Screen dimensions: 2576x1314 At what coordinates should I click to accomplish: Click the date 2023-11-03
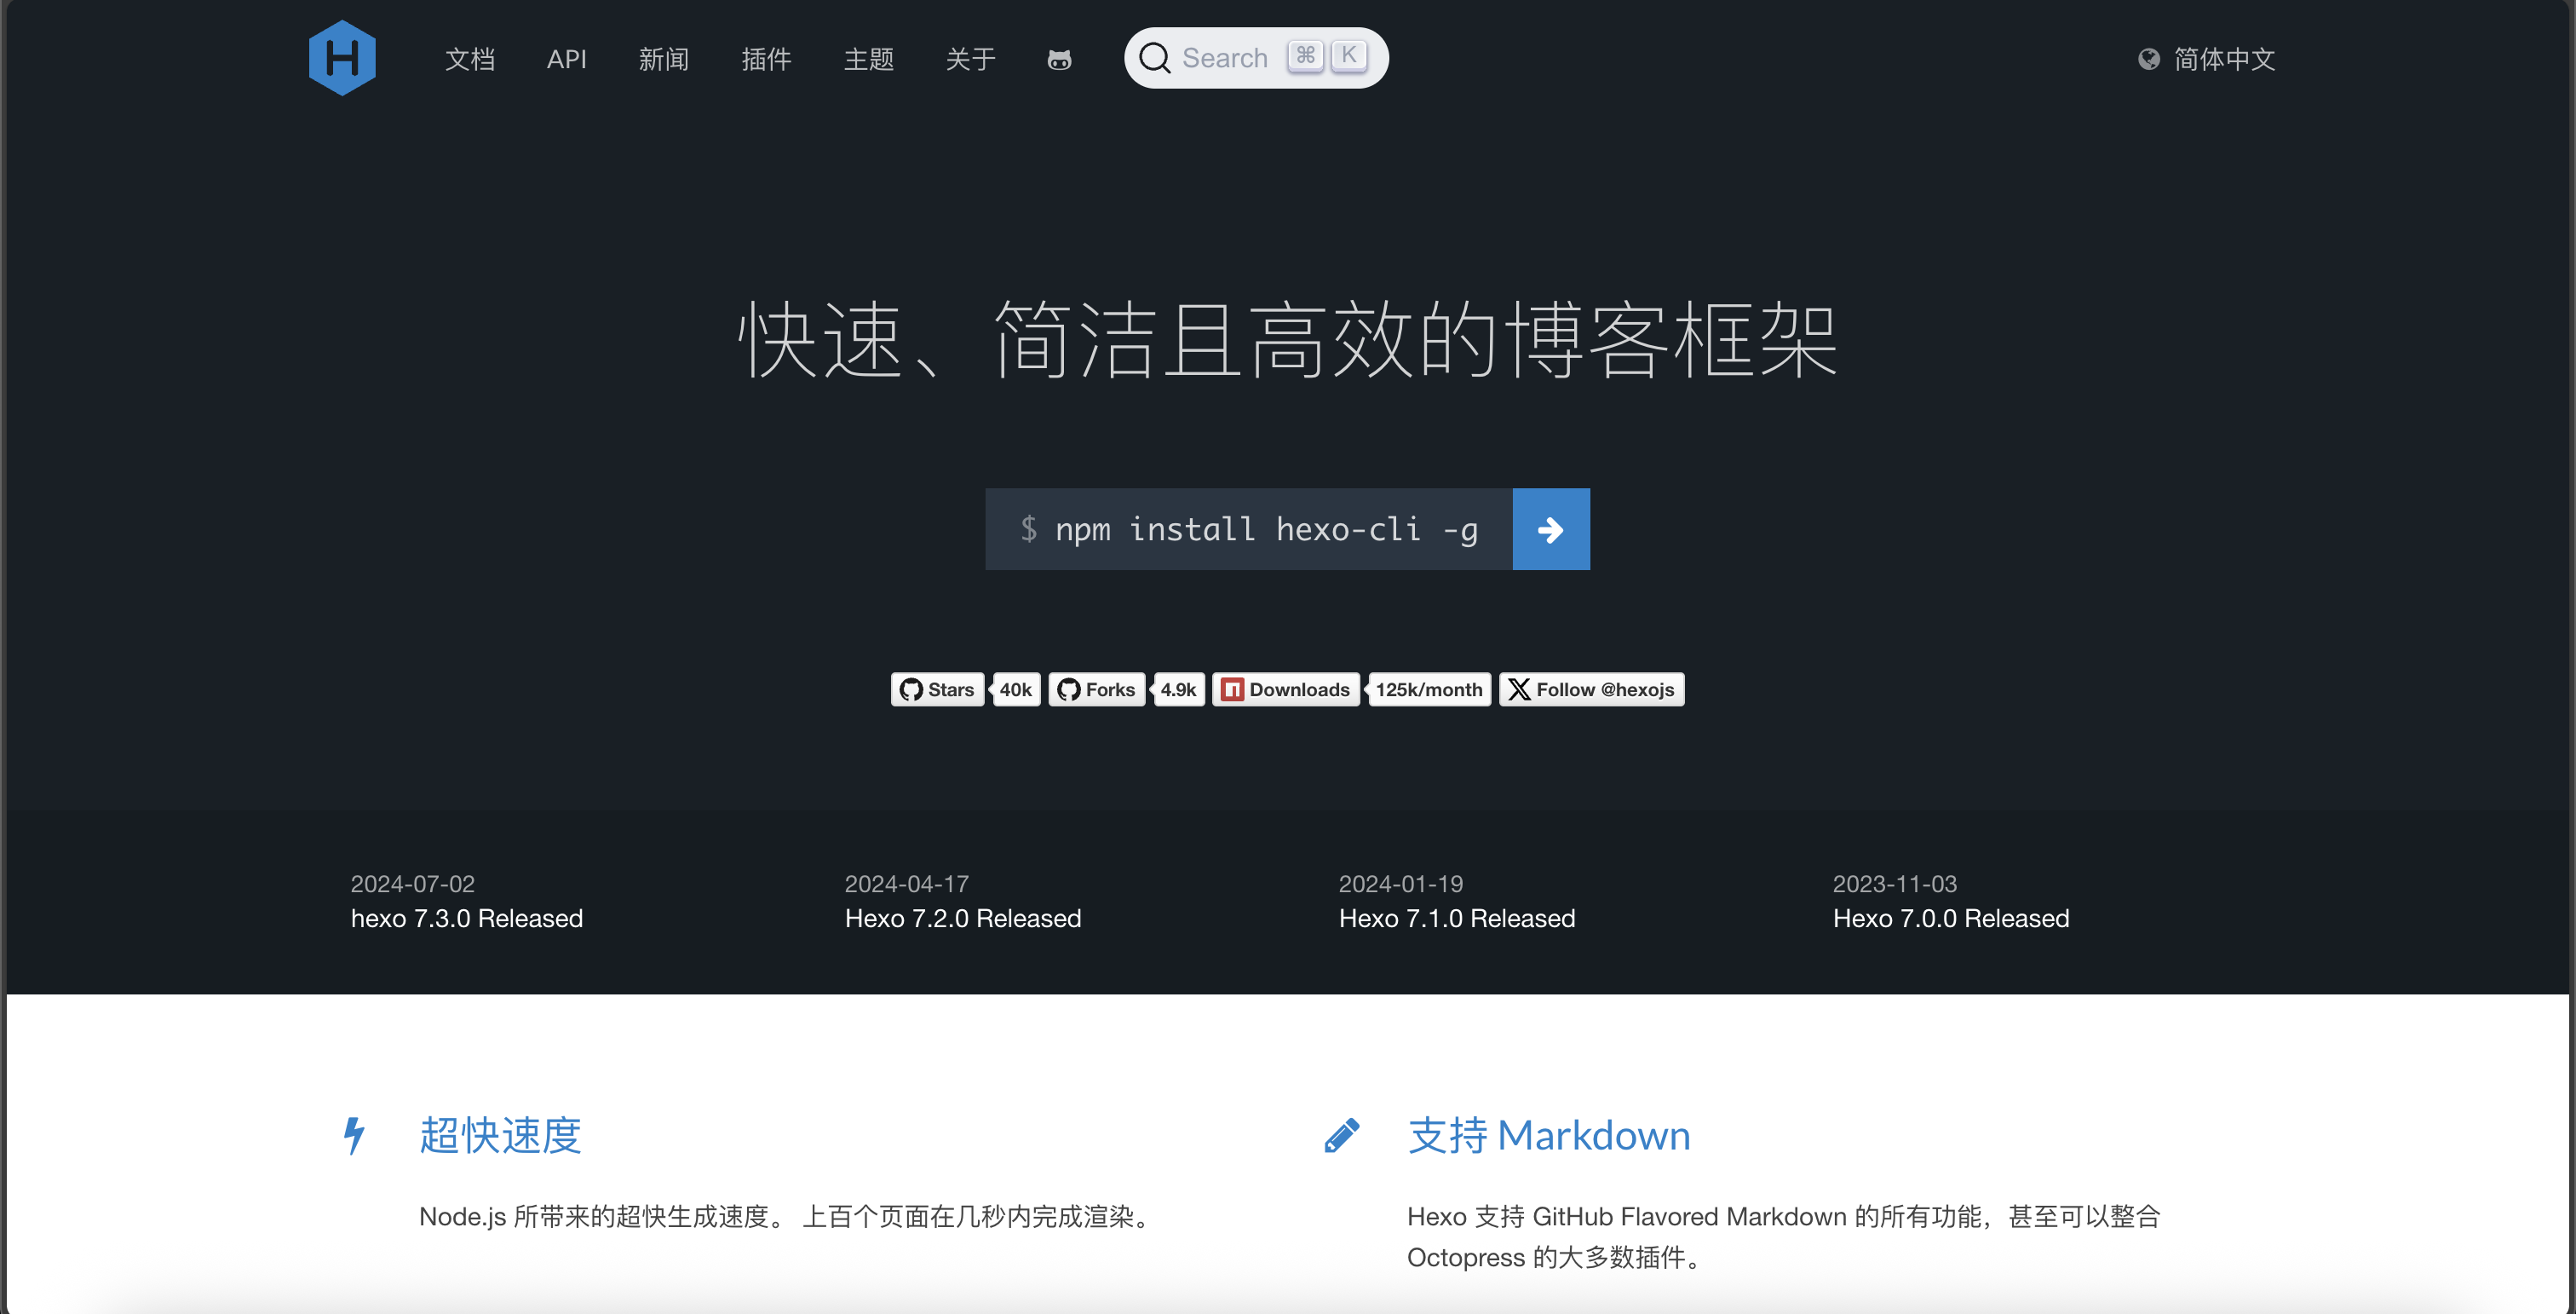pos(1895,884)
